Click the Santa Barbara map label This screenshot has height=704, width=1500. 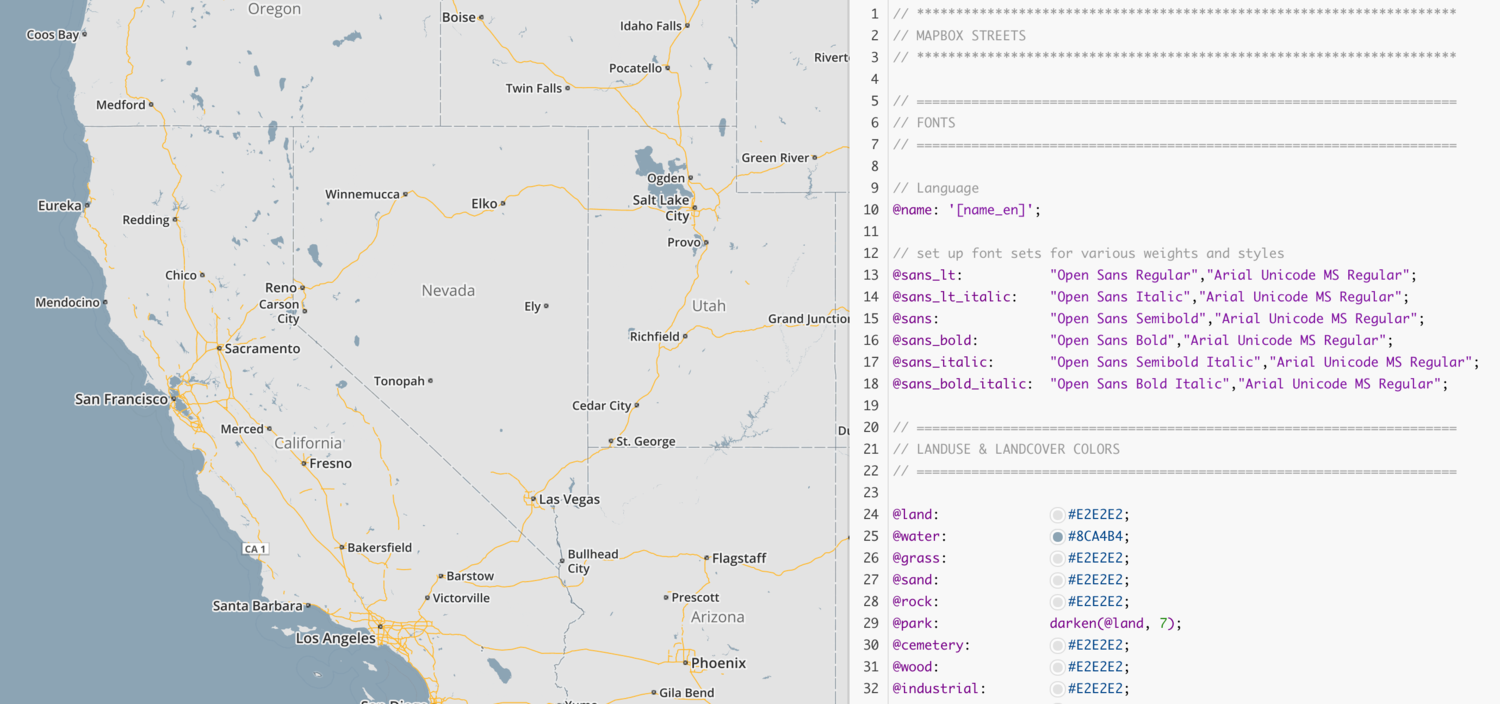(x=257, y=606)
